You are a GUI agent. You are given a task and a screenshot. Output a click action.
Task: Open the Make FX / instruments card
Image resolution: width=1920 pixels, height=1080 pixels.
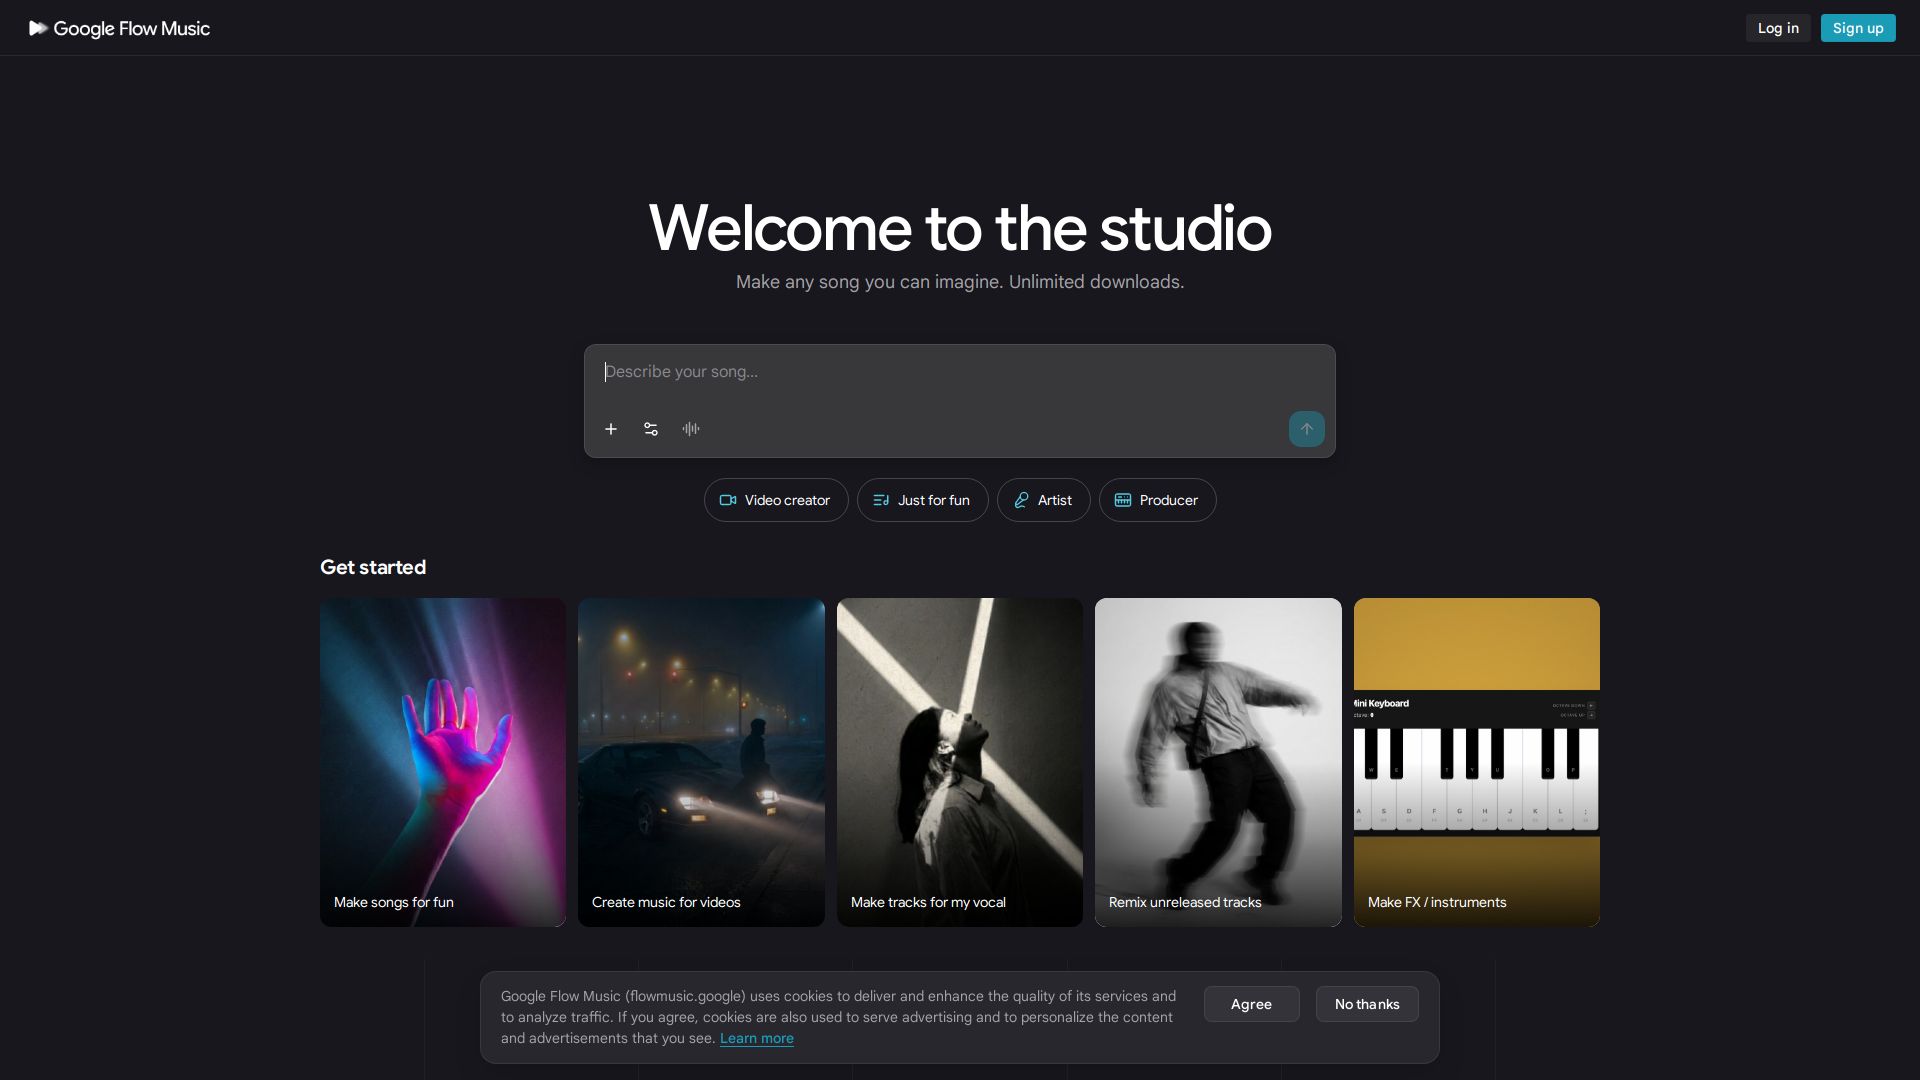tap(1477, 762)
